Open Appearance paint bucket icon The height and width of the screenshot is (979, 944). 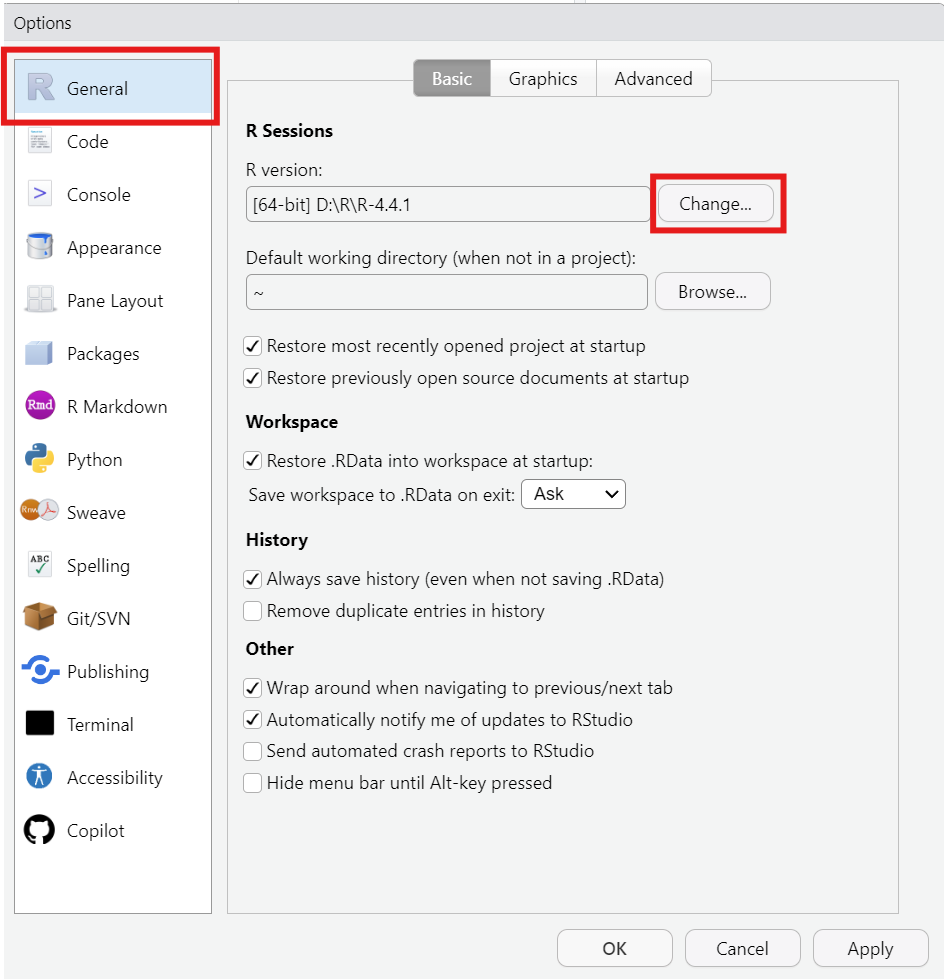click(x=40, y=246)
